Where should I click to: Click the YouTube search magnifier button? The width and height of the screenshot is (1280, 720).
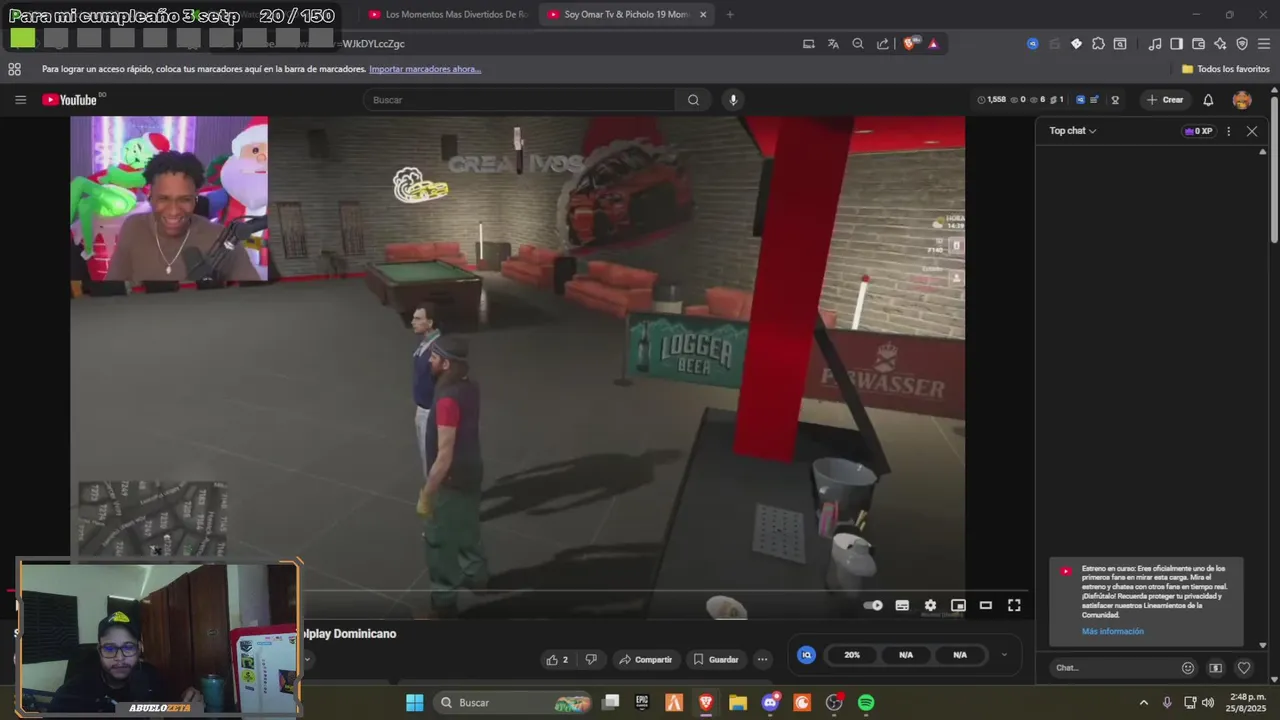pos(693,100)
